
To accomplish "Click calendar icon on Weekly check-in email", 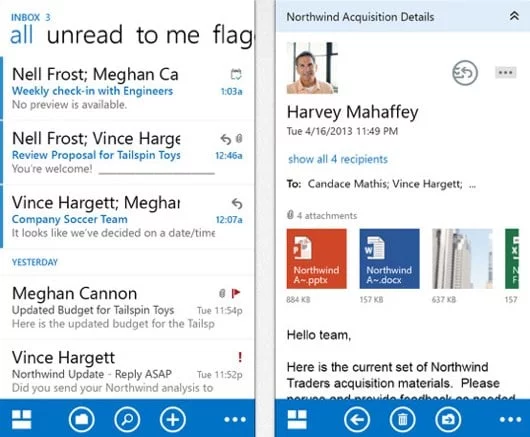I will click(236, 74).
